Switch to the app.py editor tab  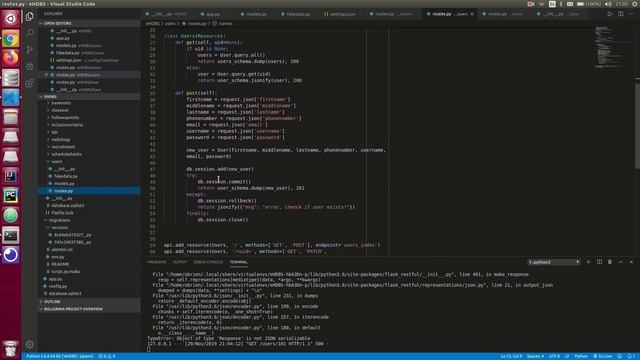(212, 14)
